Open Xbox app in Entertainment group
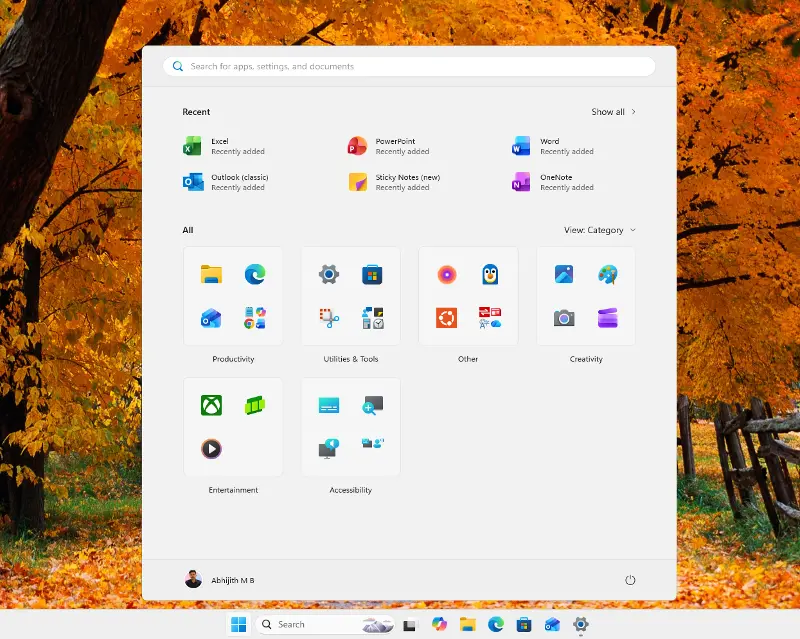 point(211,406)
